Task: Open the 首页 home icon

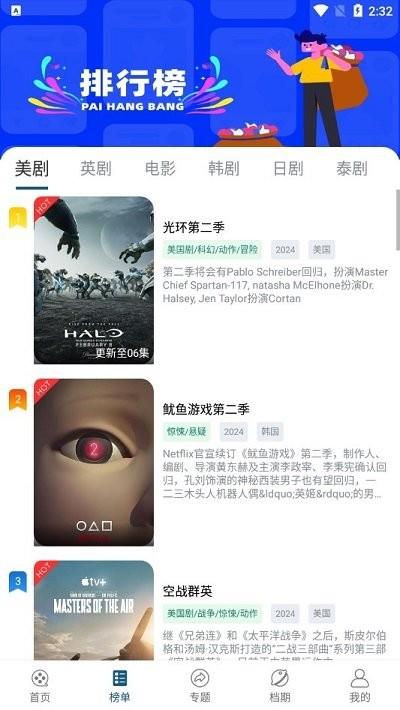Action: (40, 678)
